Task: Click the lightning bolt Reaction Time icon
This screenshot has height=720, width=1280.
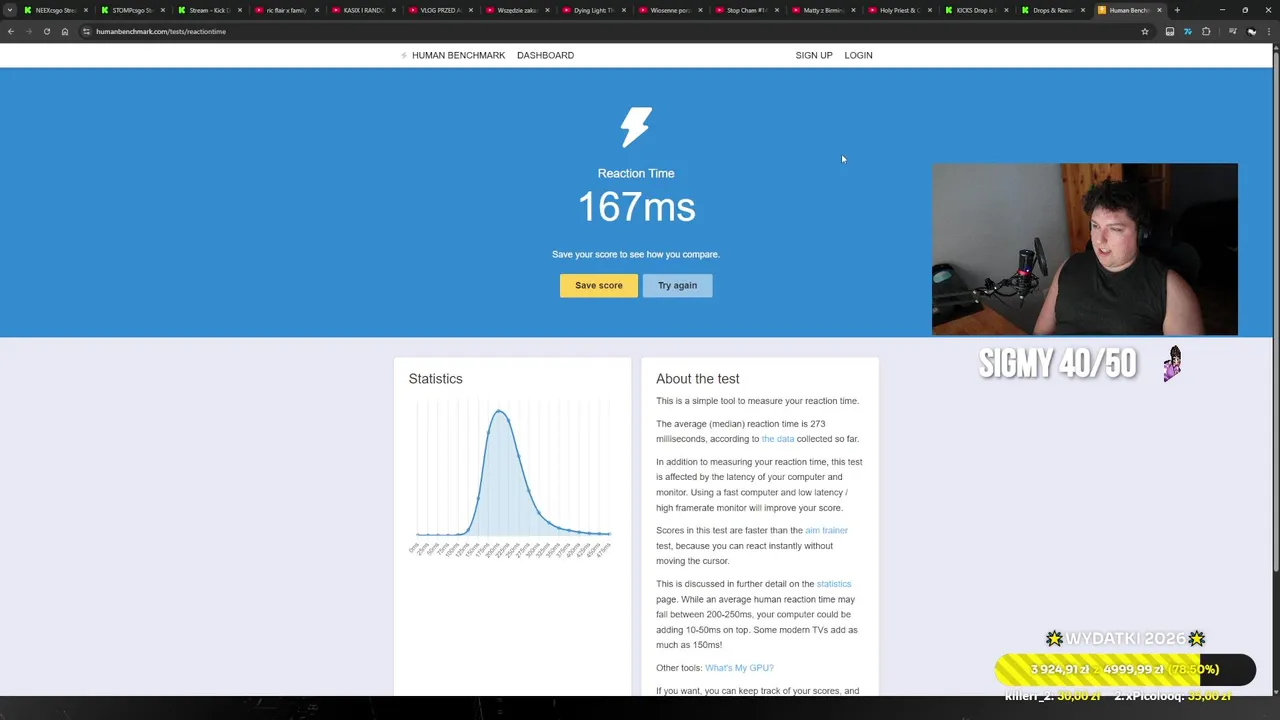Action: (x=636, y=127)
